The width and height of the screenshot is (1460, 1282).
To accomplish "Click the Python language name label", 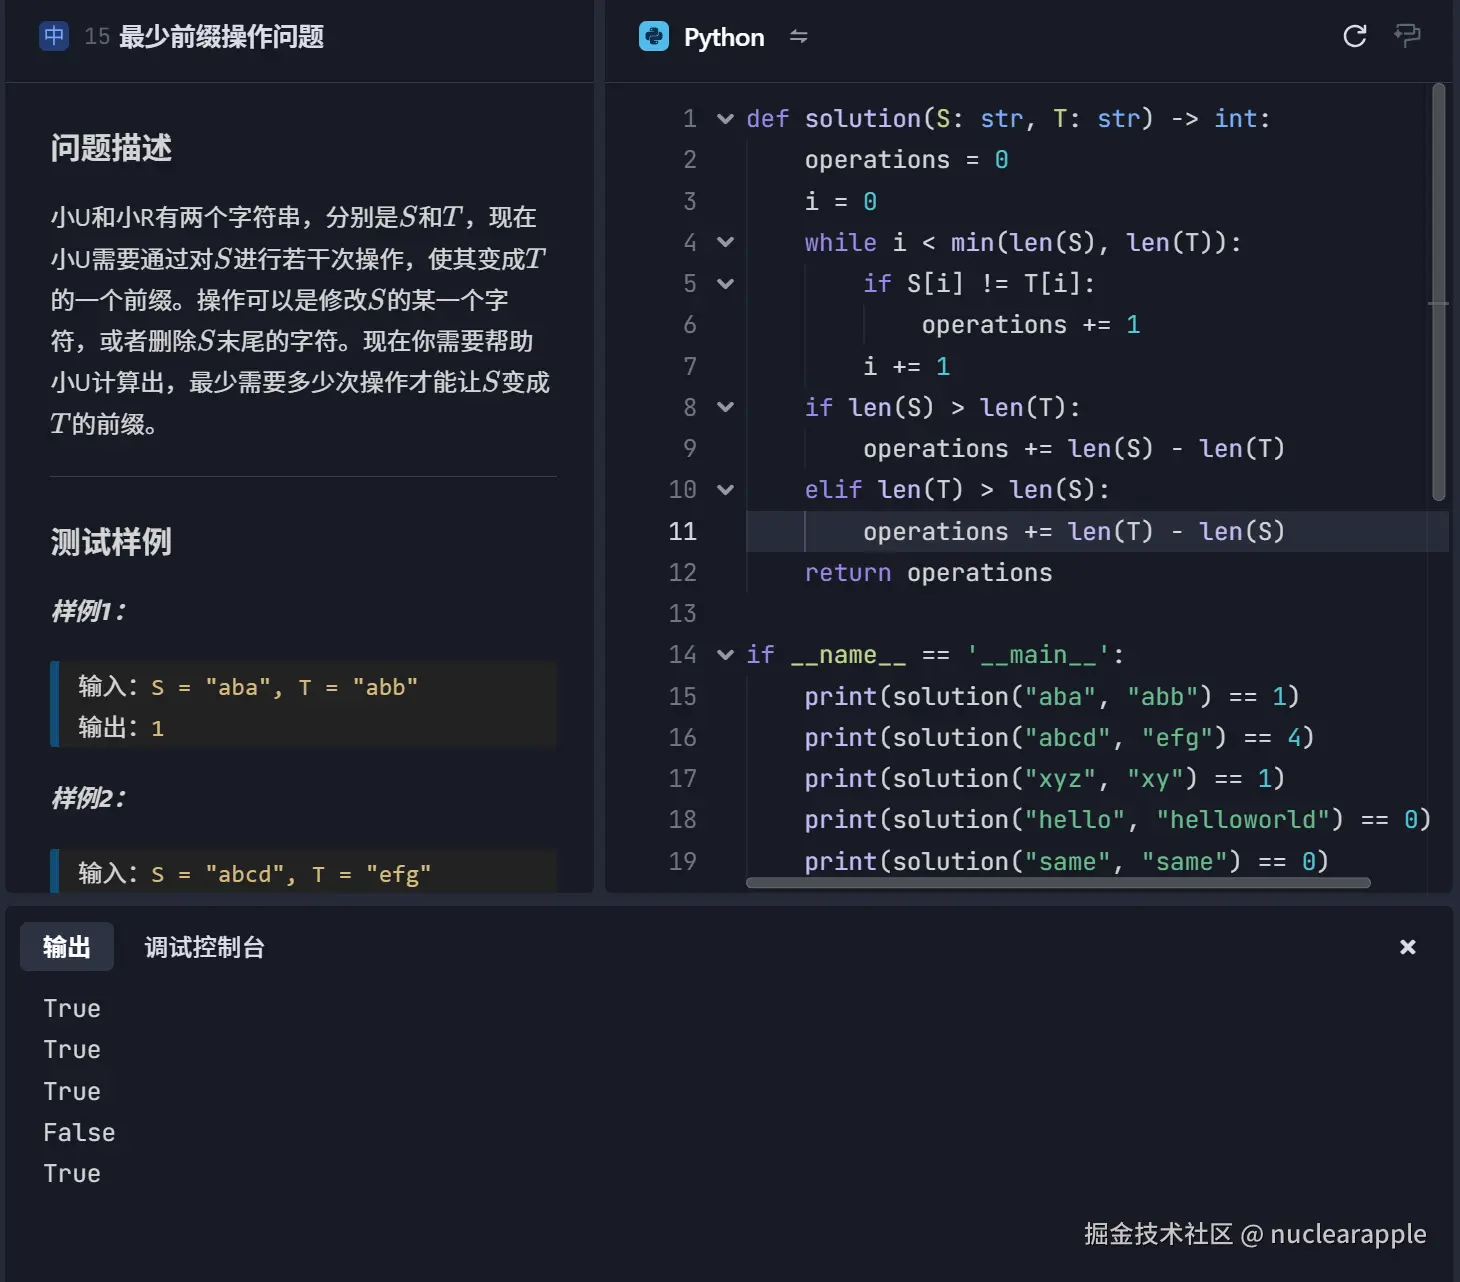I will click(724, 38).
